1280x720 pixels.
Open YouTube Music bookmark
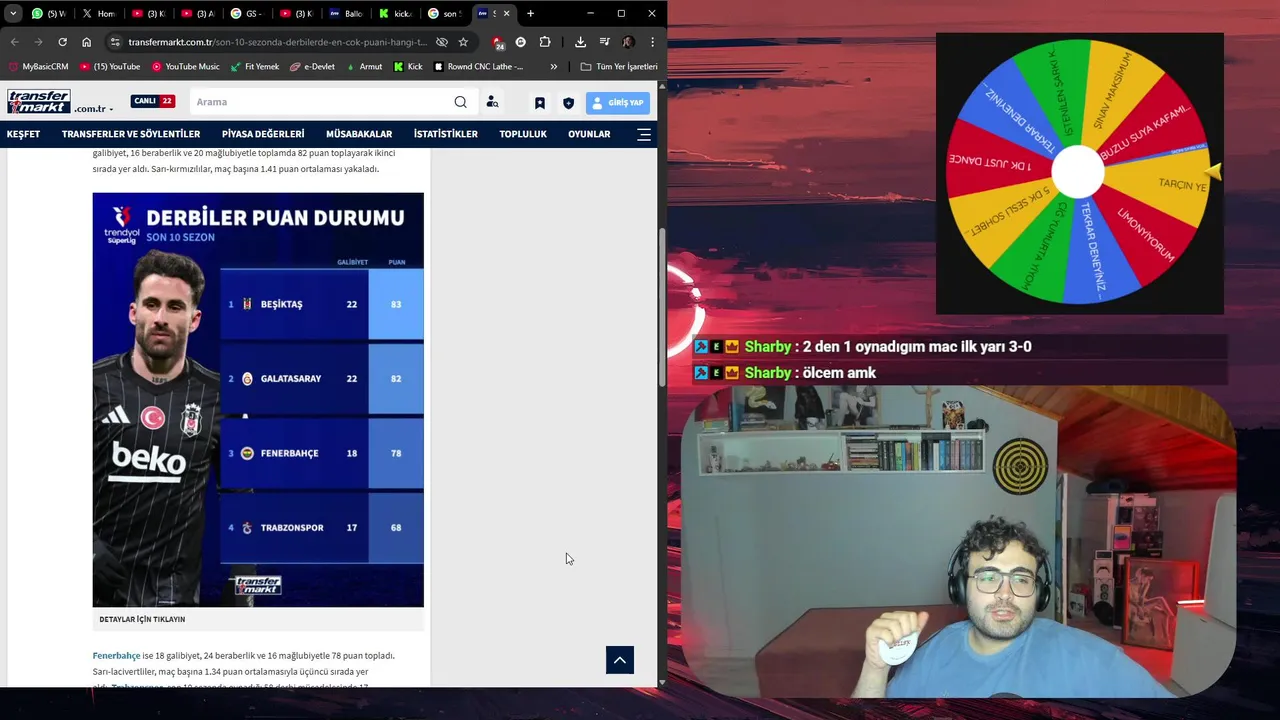(x=185, y=67)
